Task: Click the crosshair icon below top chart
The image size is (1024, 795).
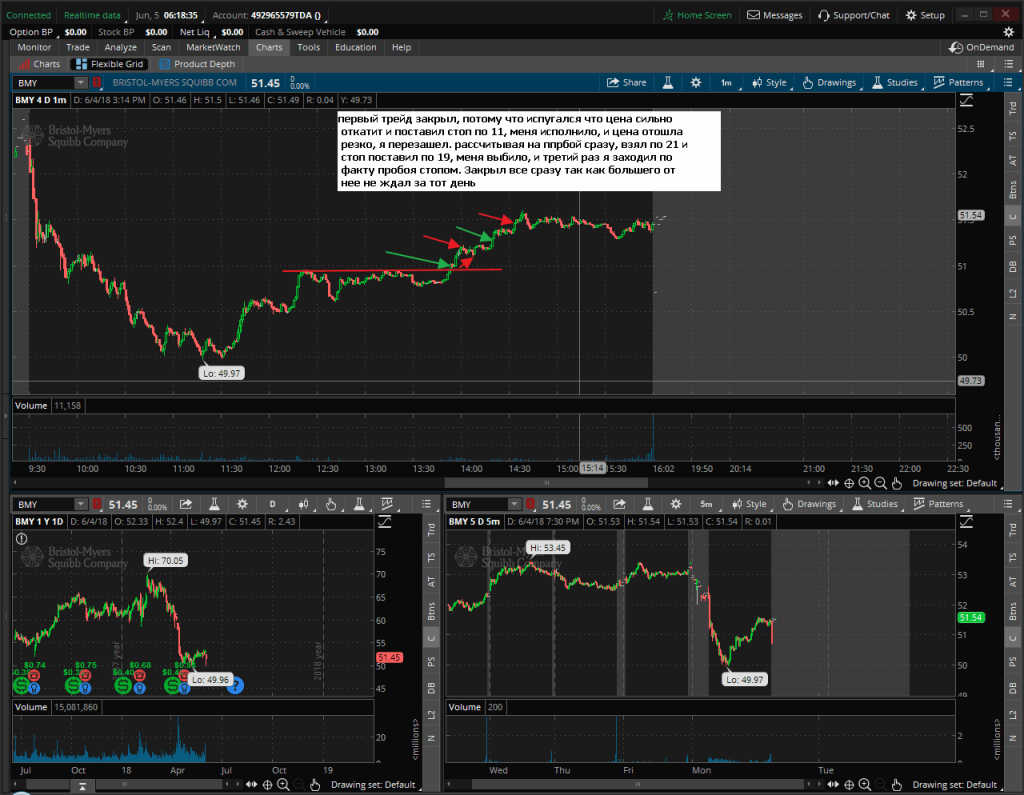Action: click(x=849, y=482)
